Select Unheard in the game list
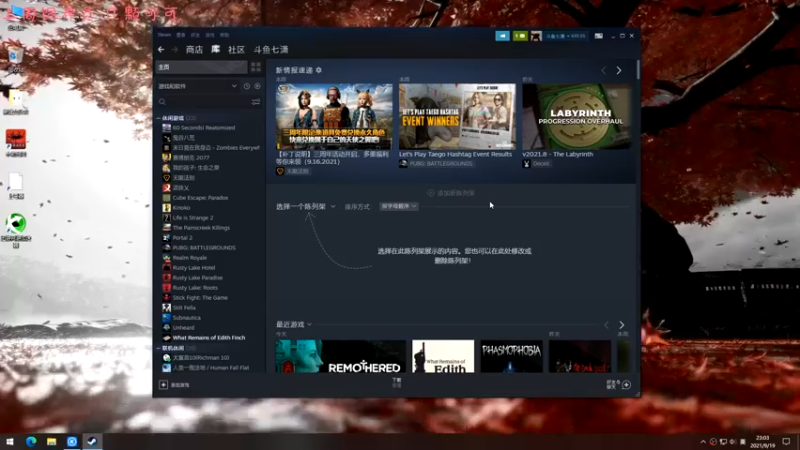The height and width of the screenshot is (450, 800). pyautogui.click(x=183, y=328)
